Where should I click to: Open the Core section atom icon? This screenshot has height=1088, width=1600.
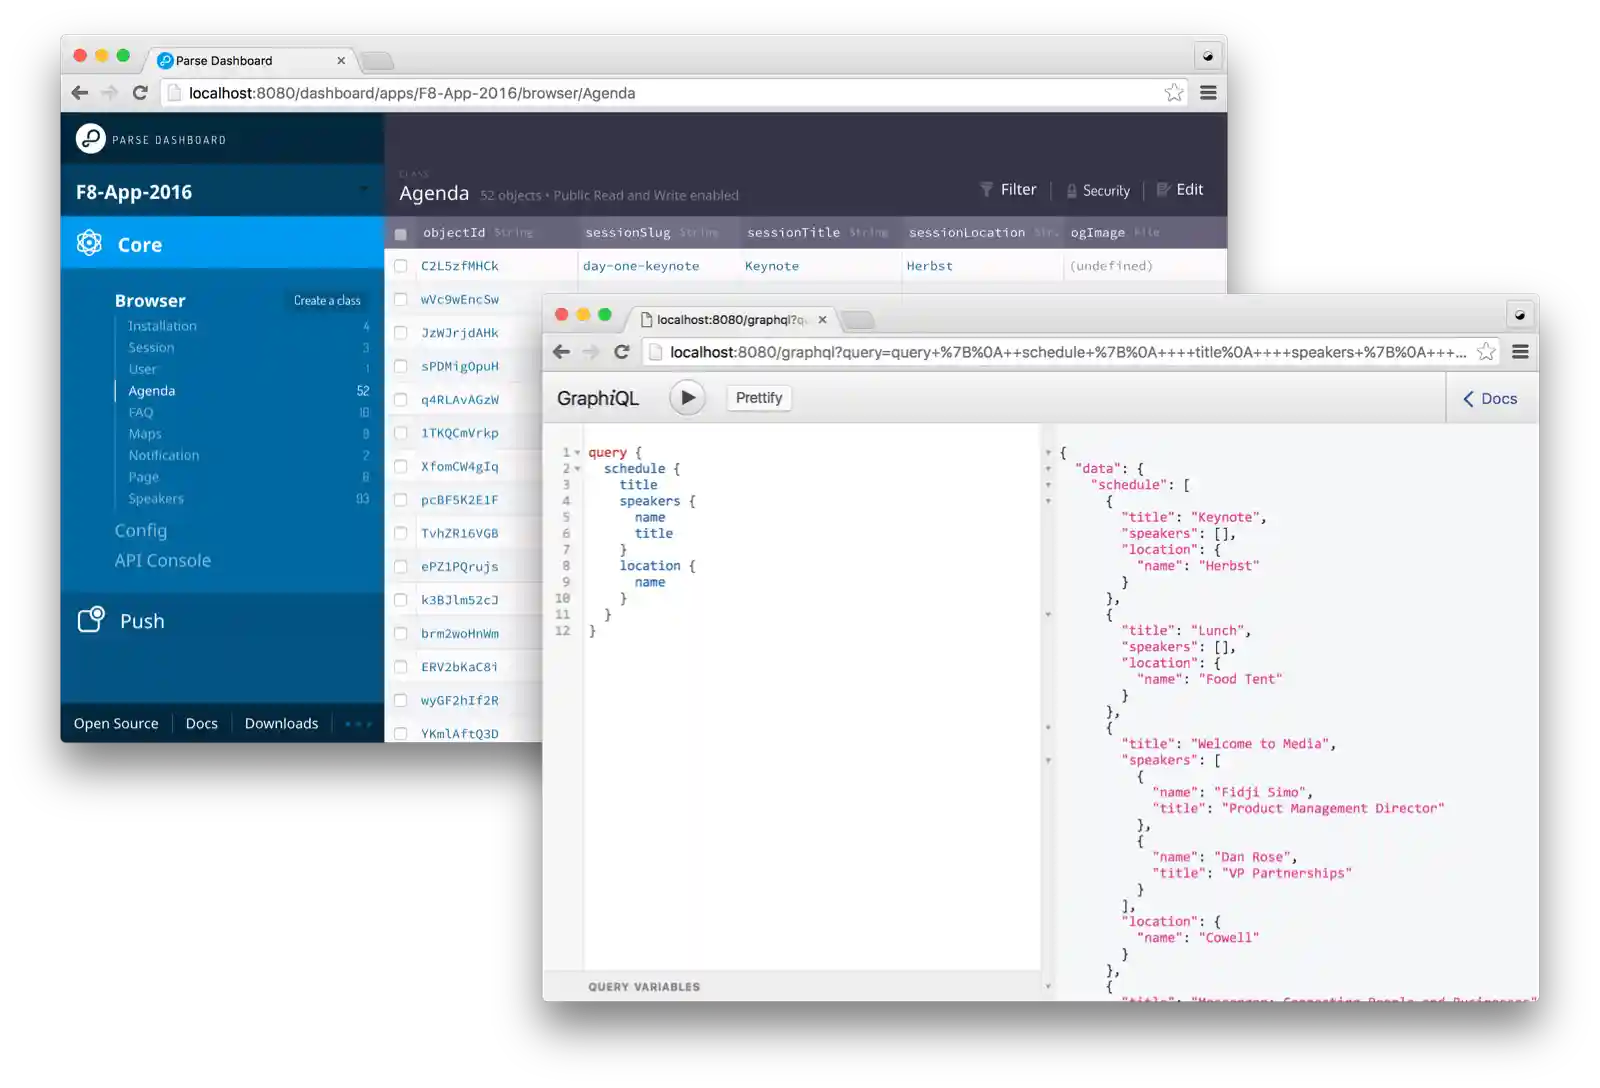pos(90,243)
